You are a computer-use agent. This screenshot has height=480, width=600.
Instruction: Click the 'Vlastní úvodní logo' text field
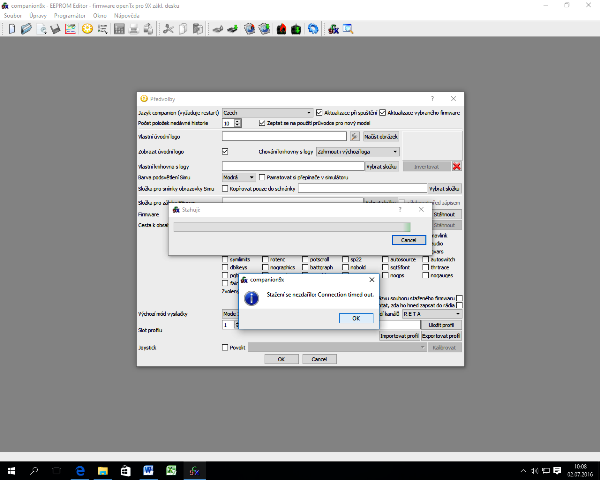284,135
